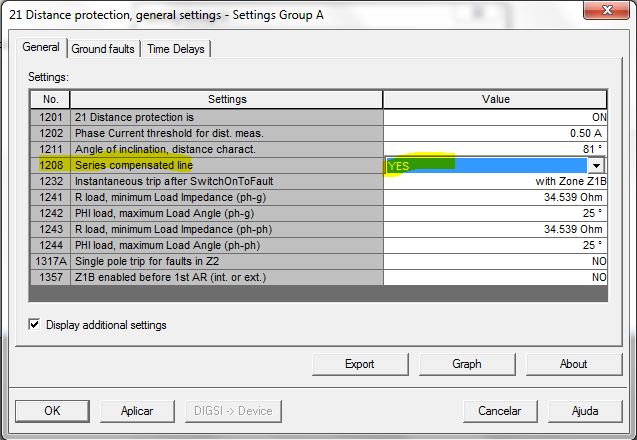Click the Settings column header
Screen dimensions: 637x440
[x=227, y=99]
